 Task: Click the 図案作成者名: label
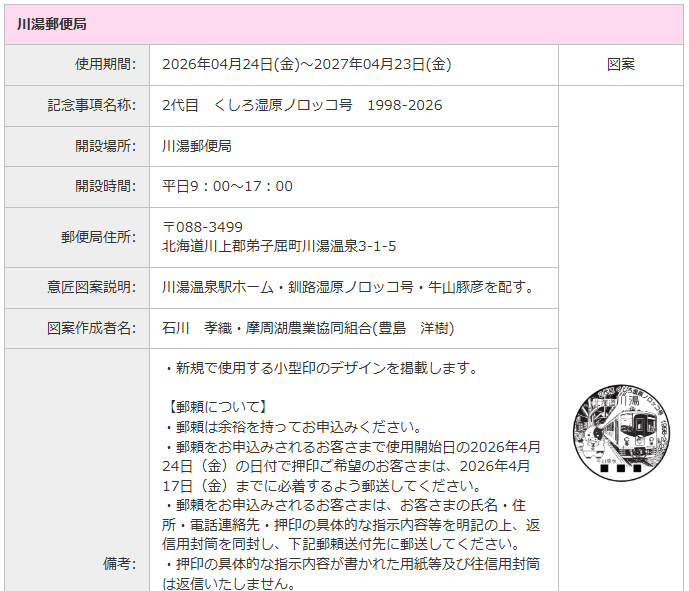point(92,328)
